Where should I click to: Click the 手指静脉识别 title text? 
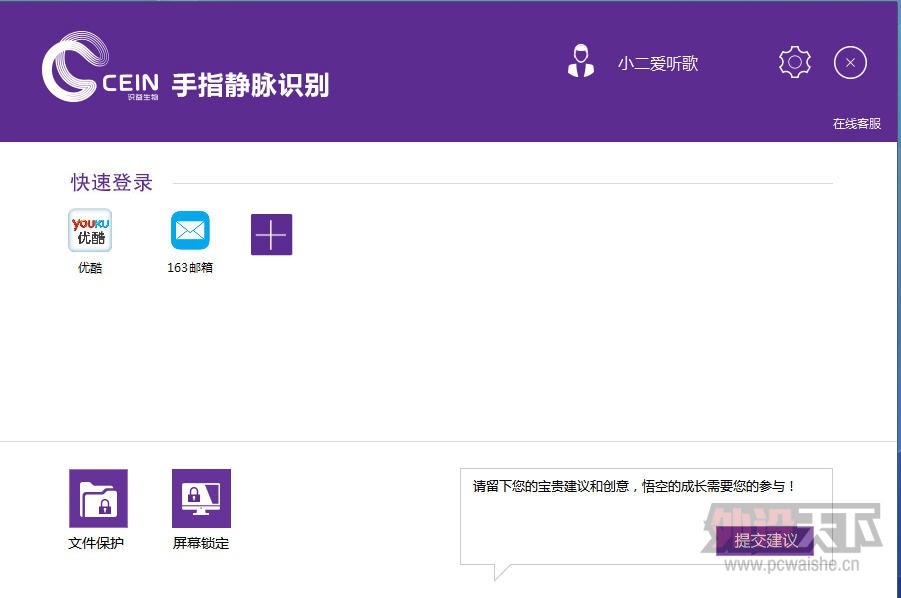pyautogui.click(x=251, y=85)
